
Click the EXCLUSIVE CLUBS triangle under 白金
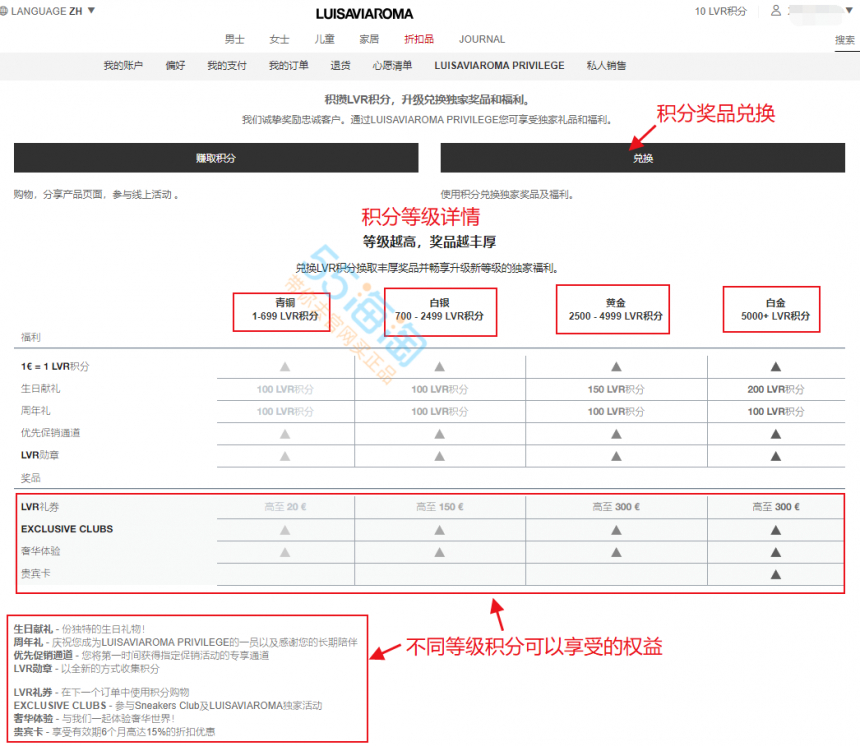click(776, 530)
